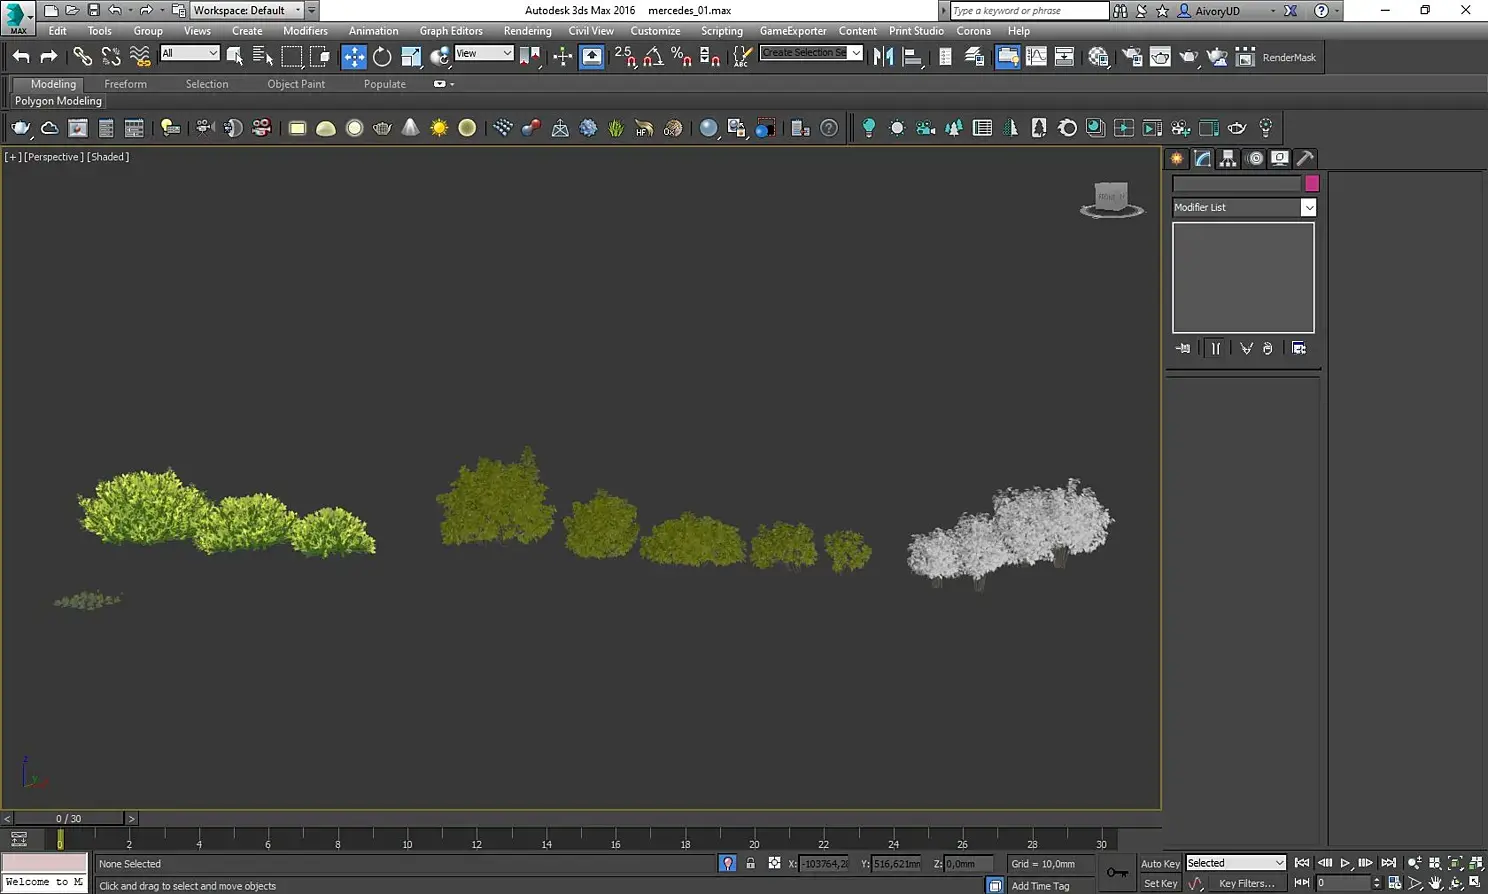Toggle the selection lock padlock
1488x894 pixels.
(x=750, y=863)
